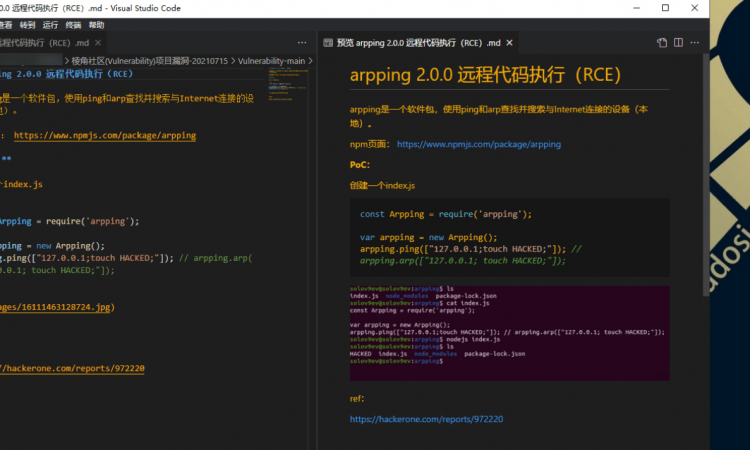Click the 'PoC:' label in preview
The height and width of the screenshot is (450, 750).
point(360,165)
